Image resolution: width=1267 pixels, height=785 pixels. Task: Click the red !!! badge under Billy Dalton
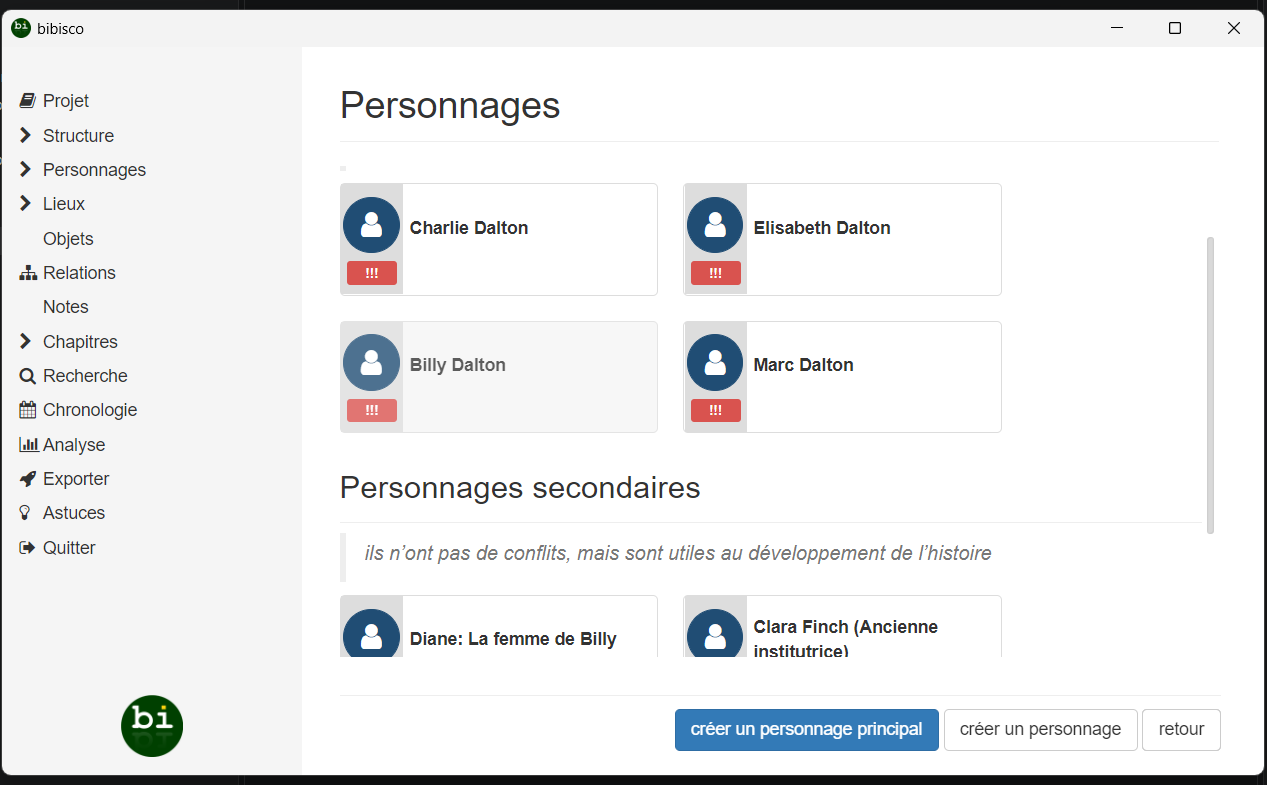[x=372, y=410]
